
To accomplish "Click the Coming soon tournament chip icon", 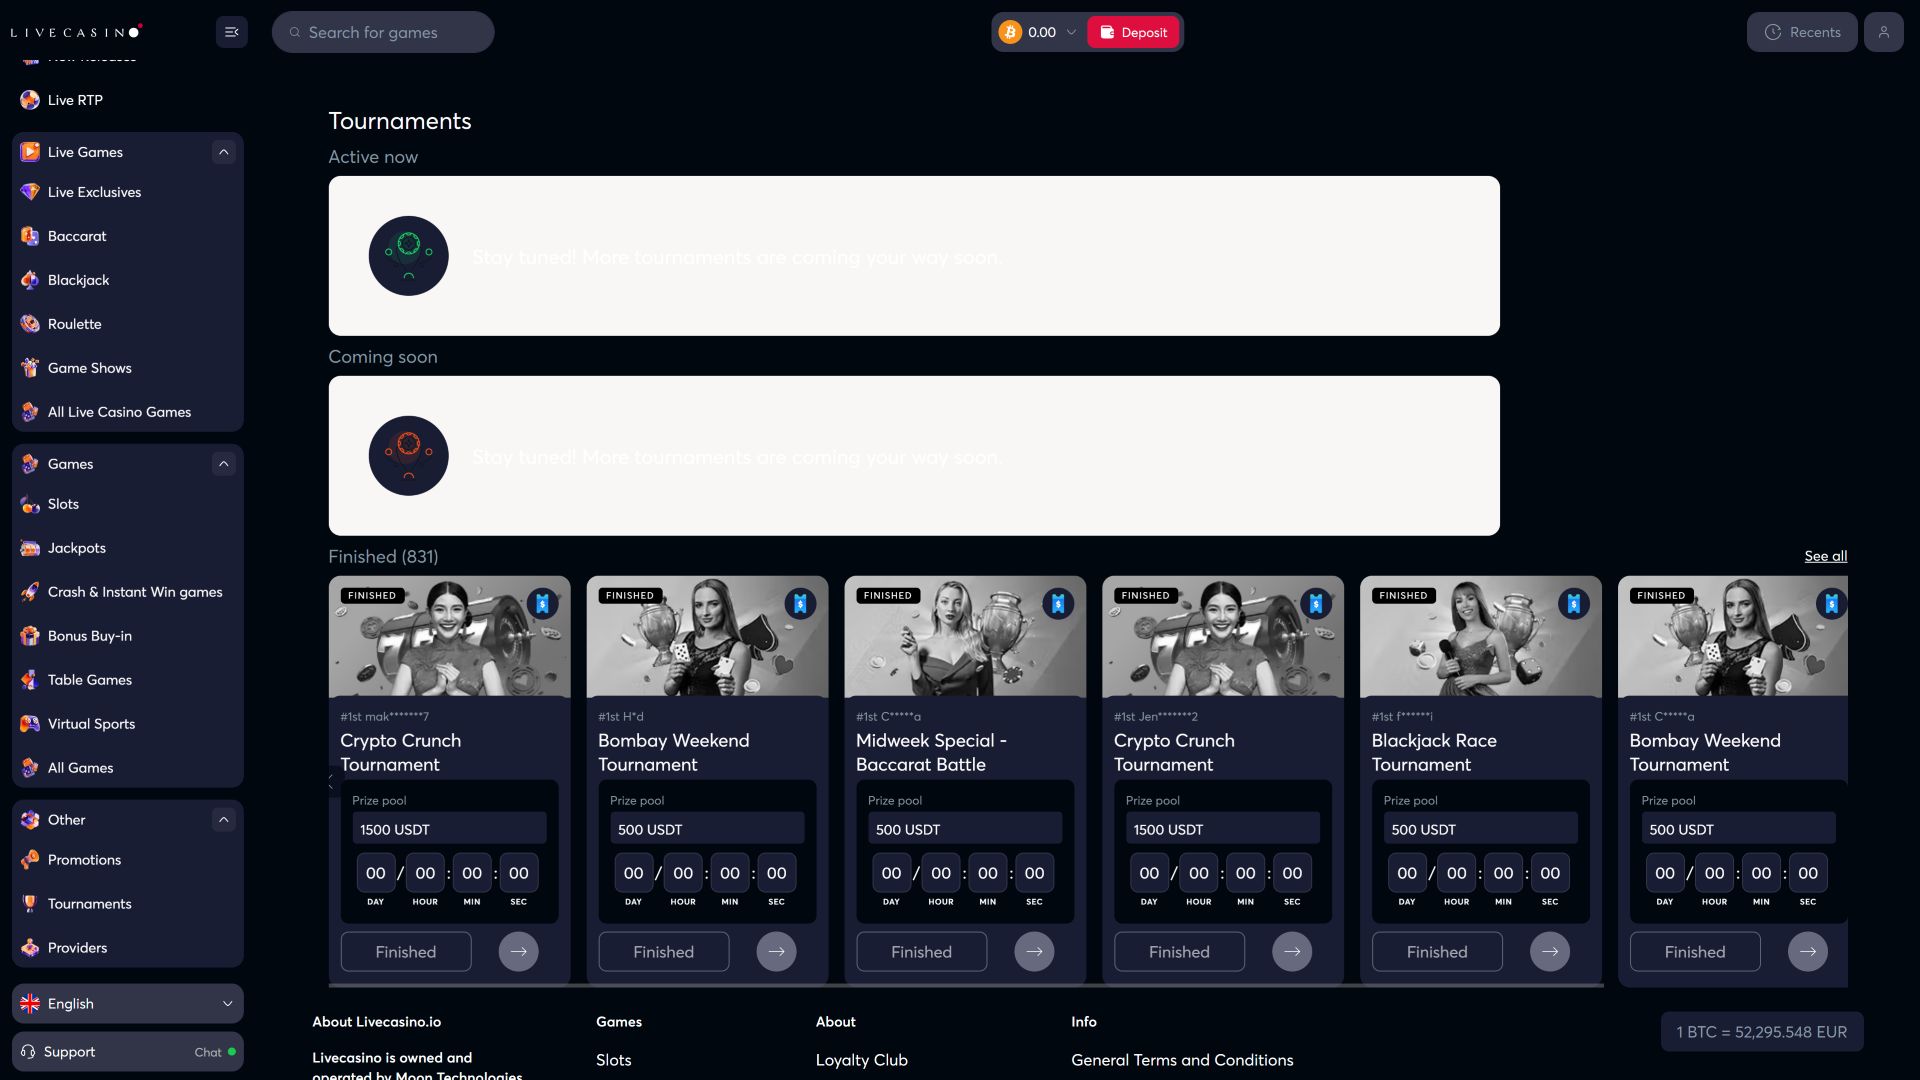I will (408, 456).
